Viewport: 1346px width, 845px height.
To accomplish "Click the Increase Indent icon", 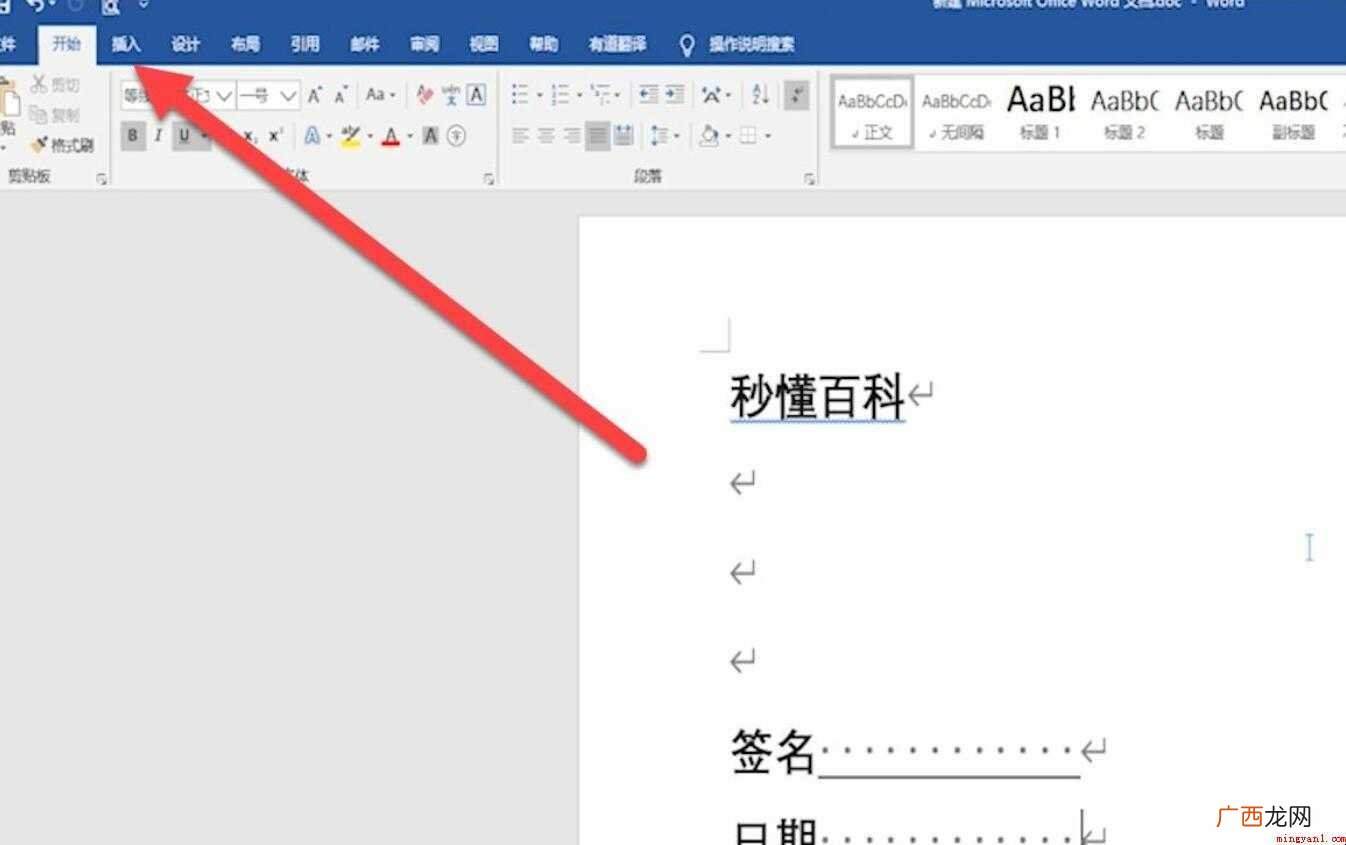I will click(675, 95).
